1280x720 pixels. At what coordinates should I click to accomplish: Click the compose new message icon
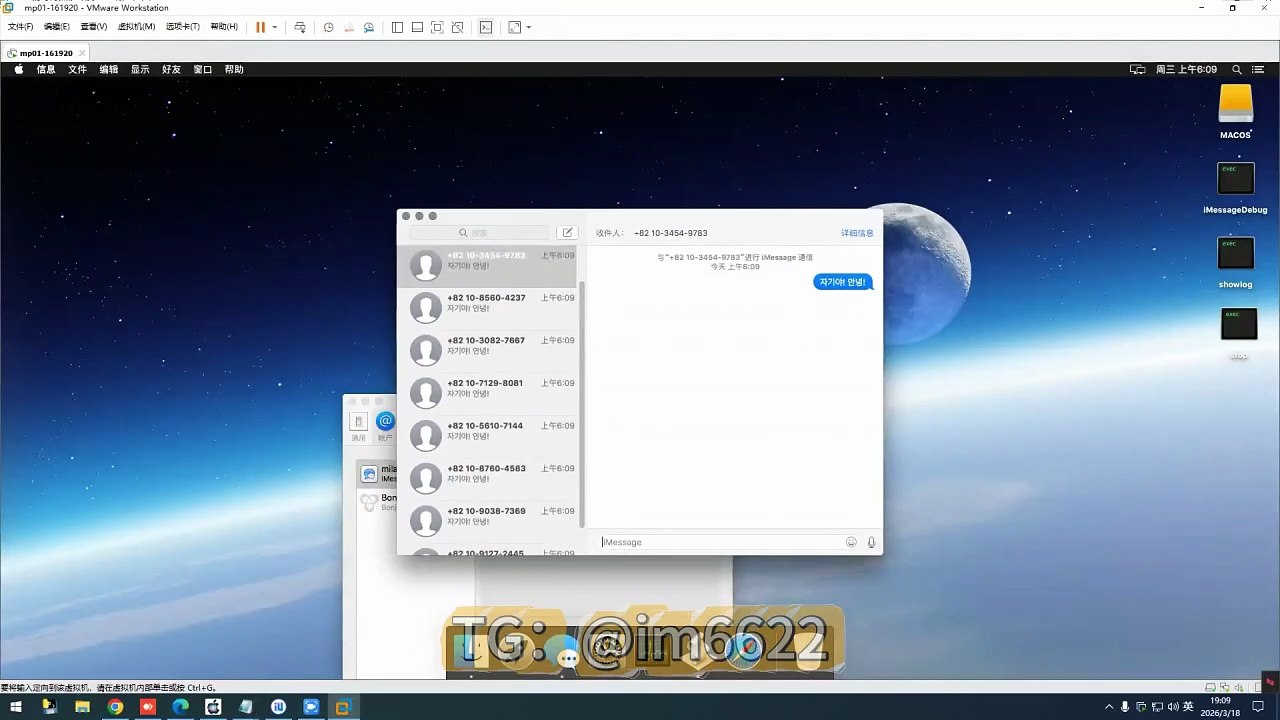567,233
